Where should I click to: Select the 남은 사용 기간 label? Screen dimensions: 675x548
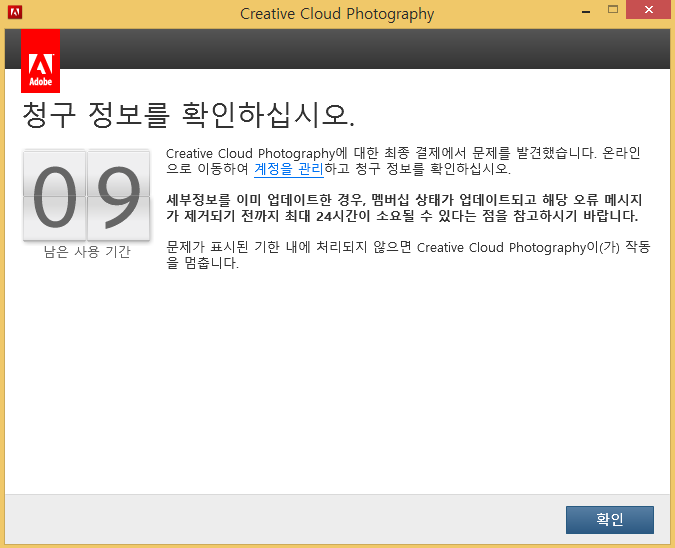click(87, 252)
